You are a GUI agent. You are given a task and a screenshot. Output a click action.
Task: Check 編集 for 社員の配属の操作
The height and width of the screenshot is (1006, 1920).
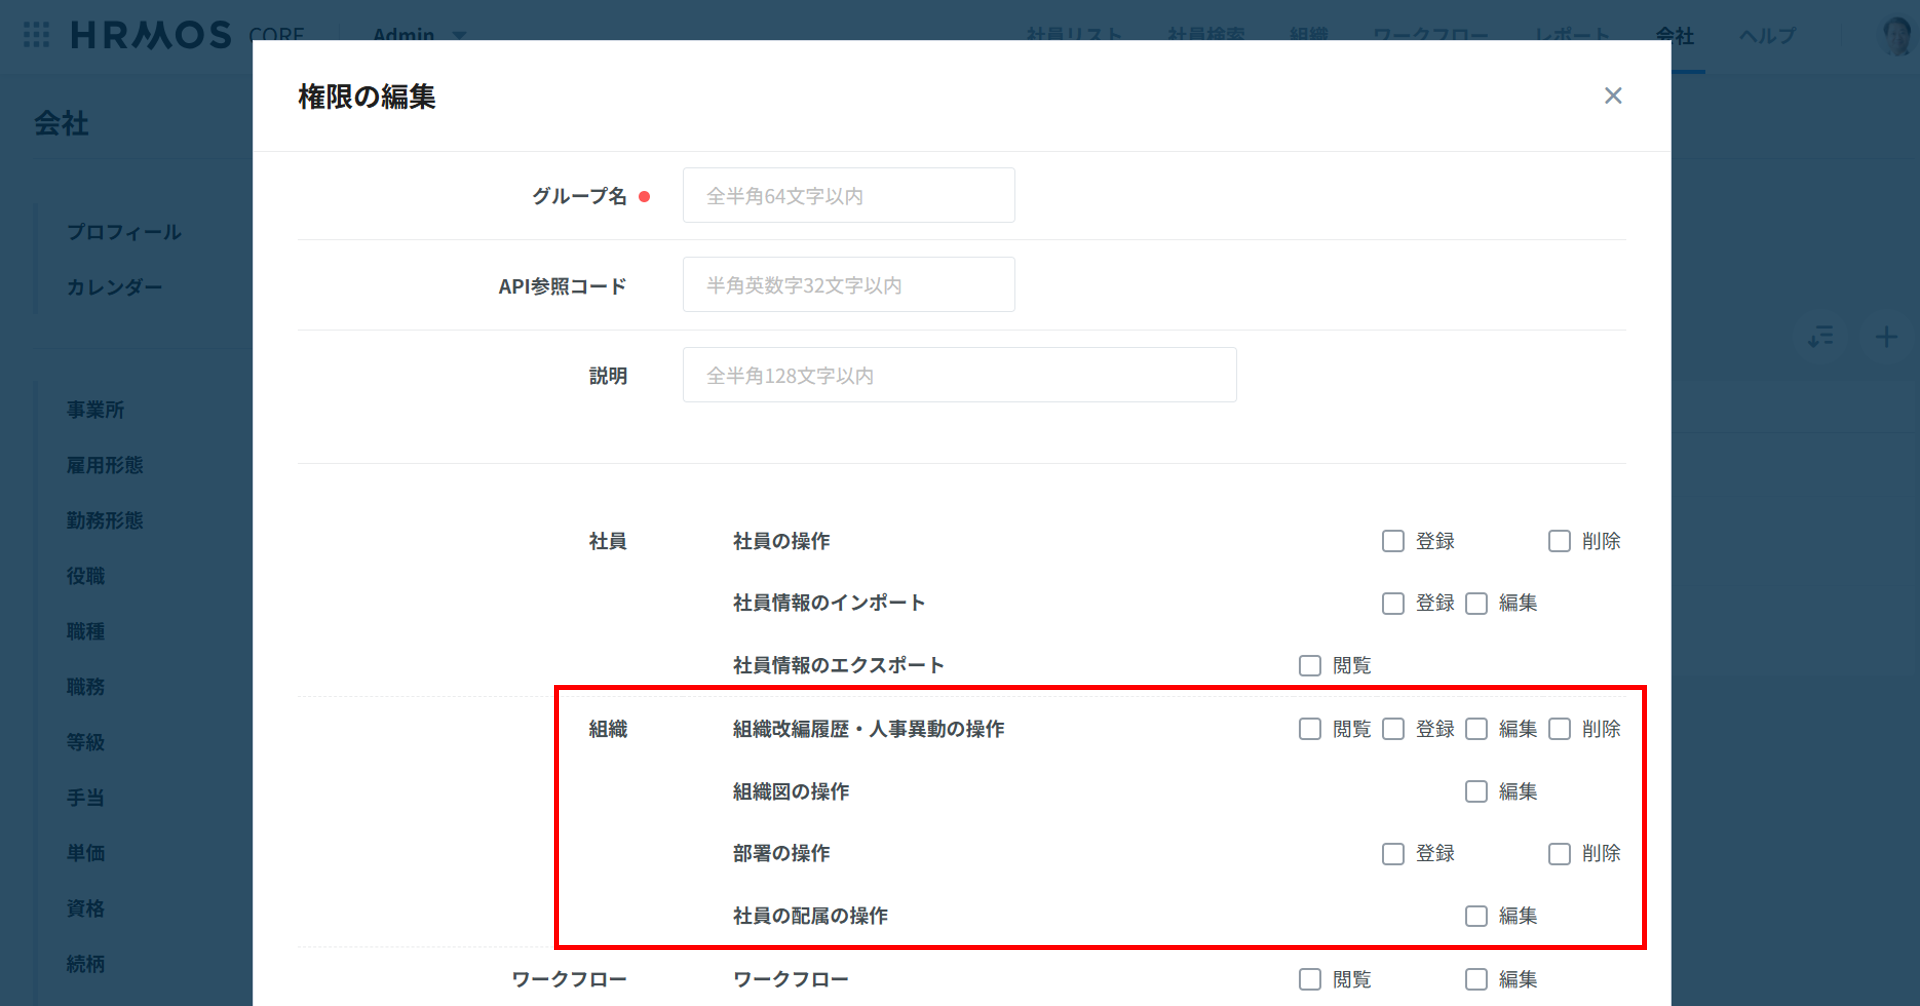pyautogui.click(x=1476, y=916)
